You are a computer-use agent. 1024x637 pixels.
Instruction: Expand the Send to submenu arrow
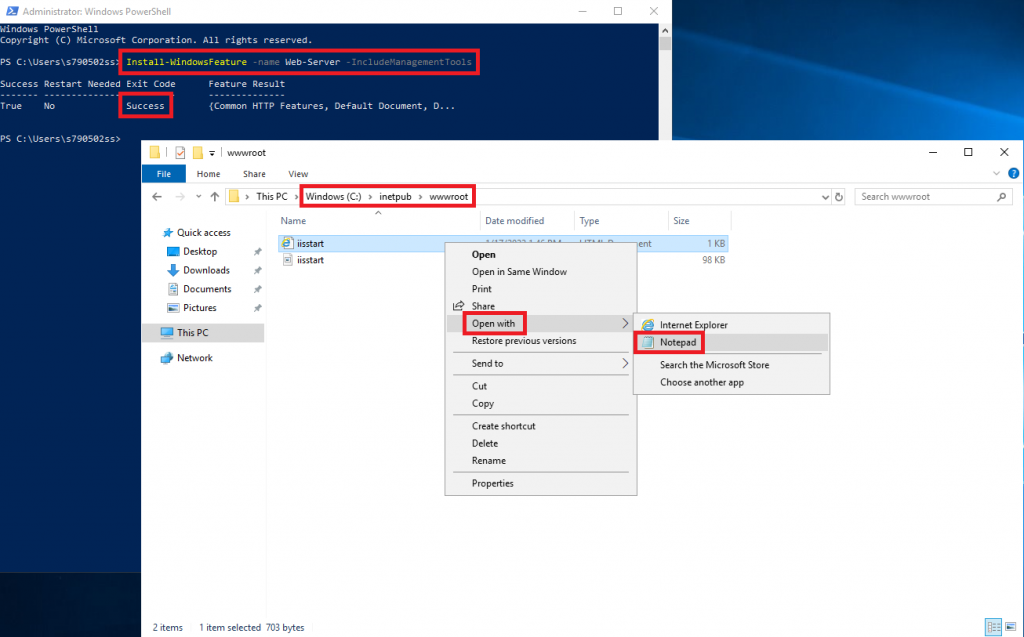pyautogui.click(x=625, y=363)
